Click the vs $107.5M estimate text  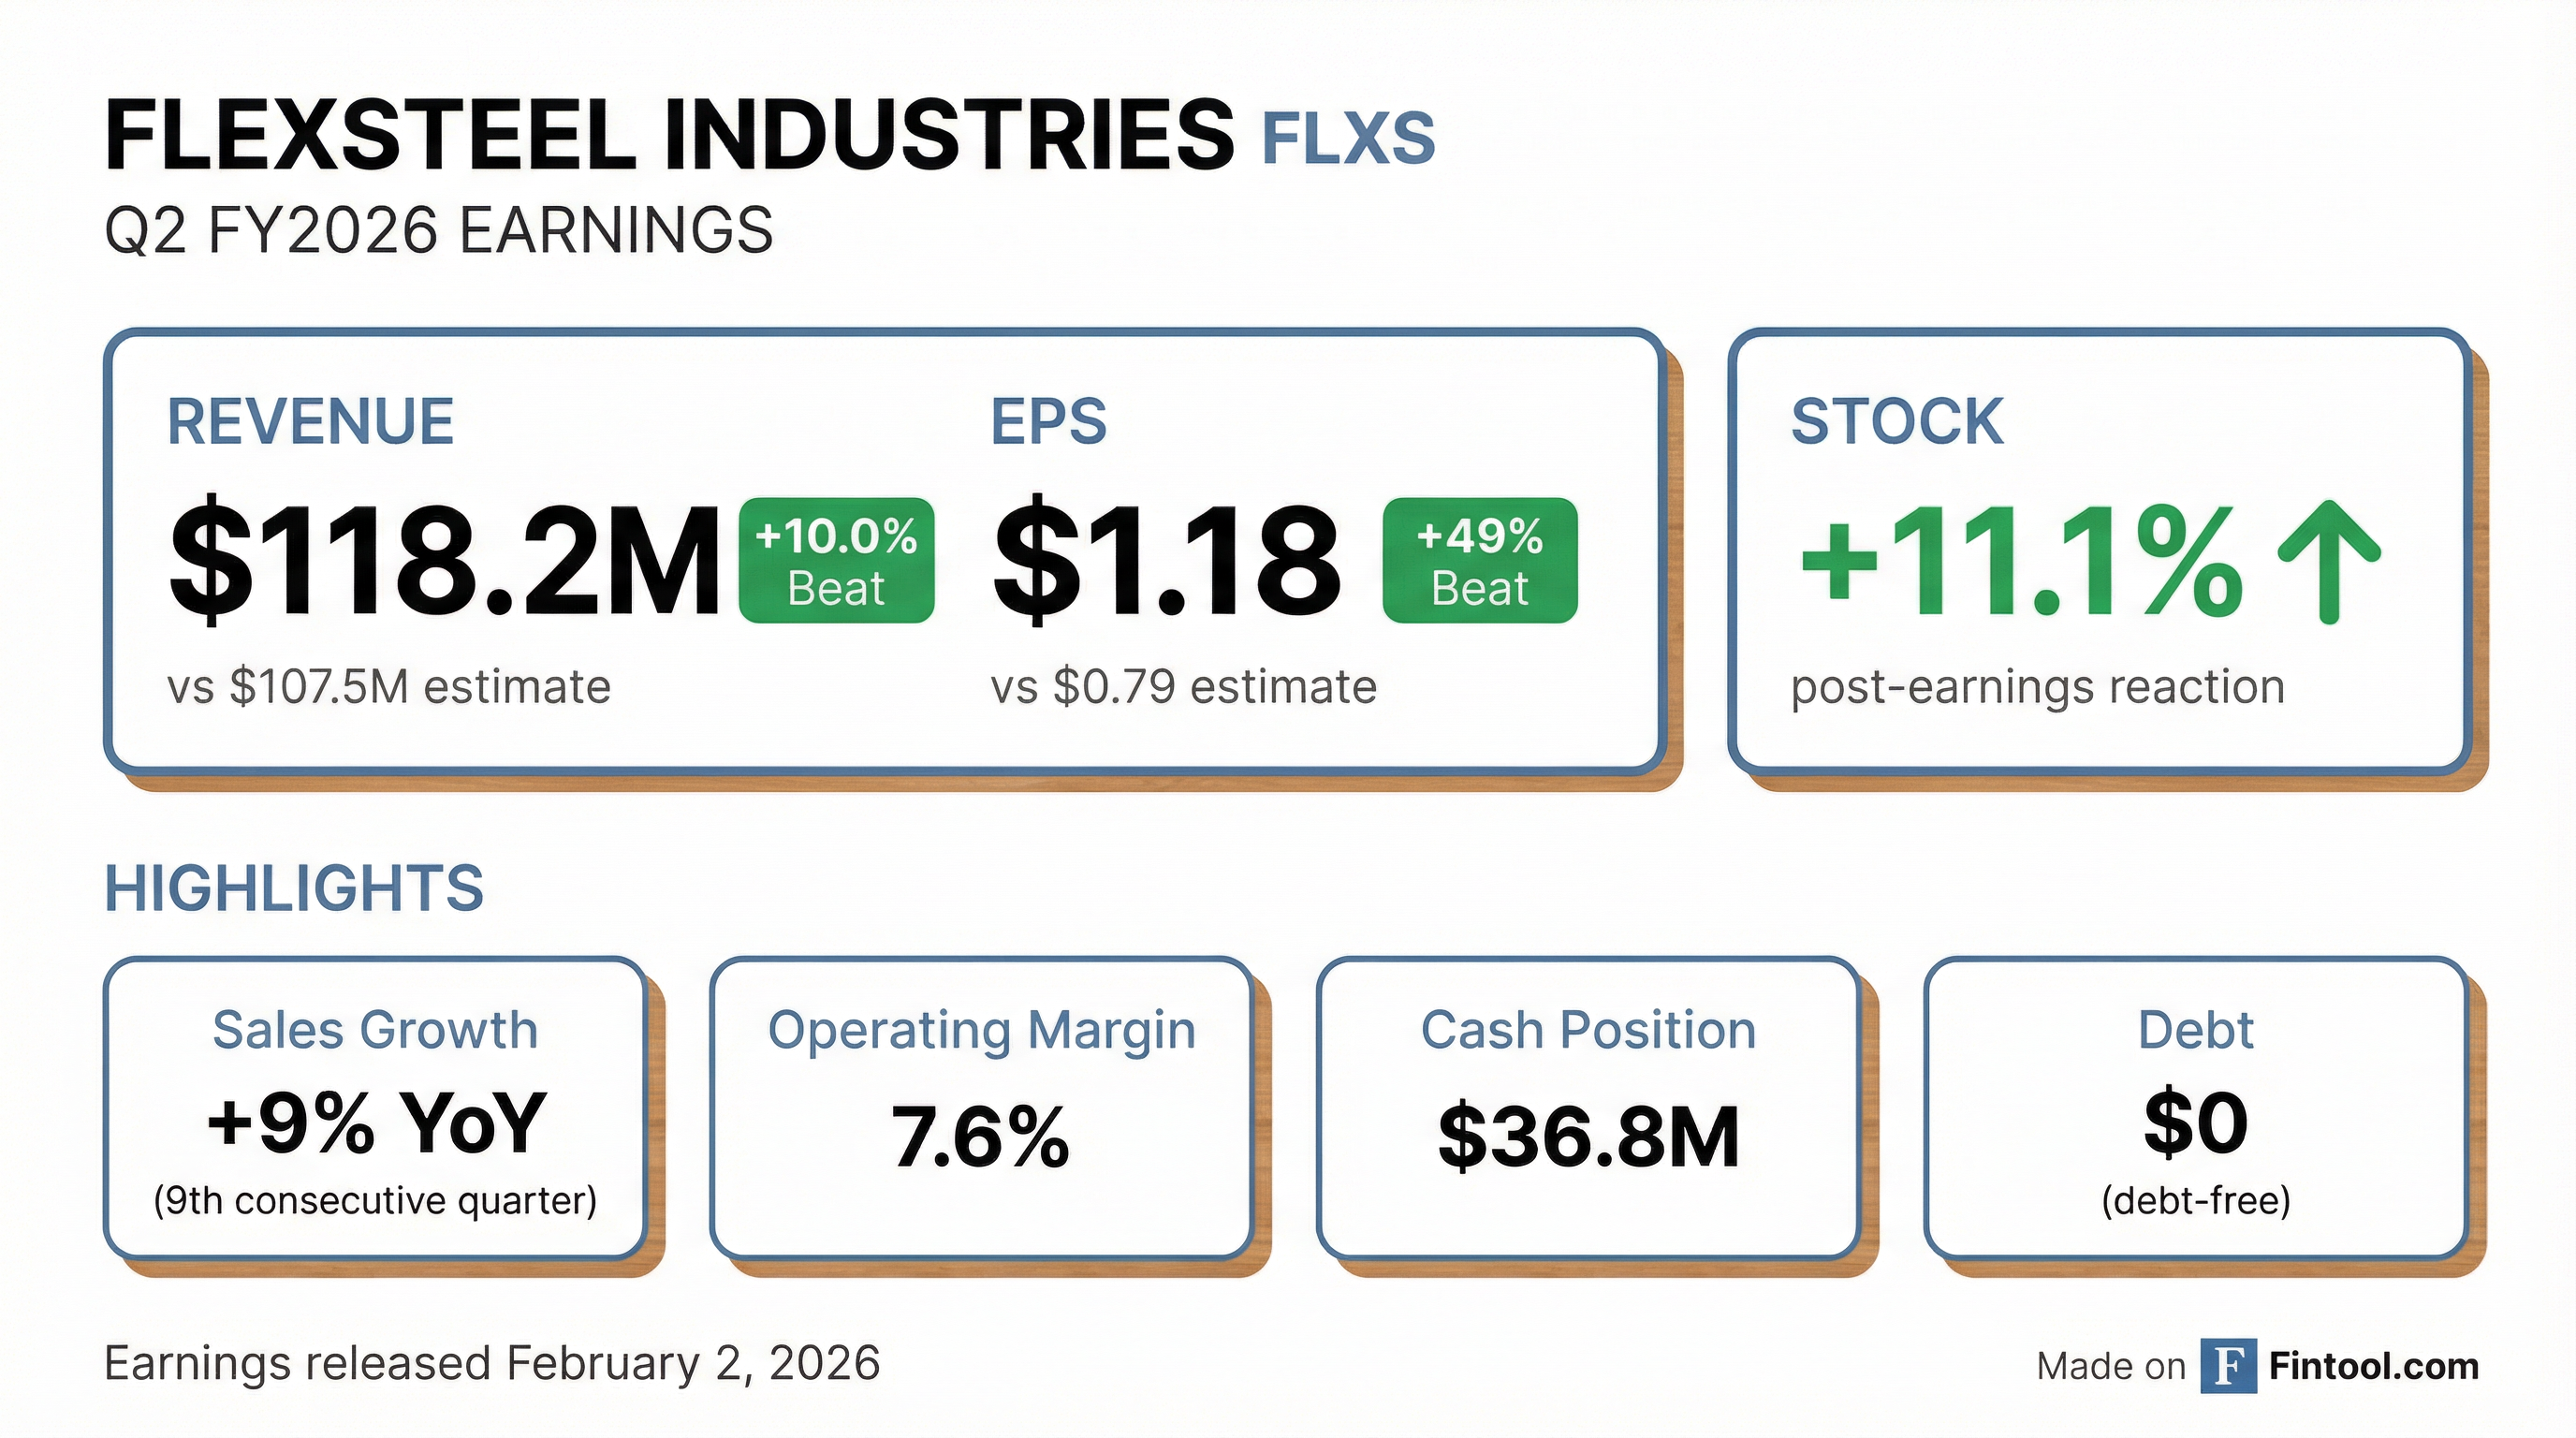[389, 687]
